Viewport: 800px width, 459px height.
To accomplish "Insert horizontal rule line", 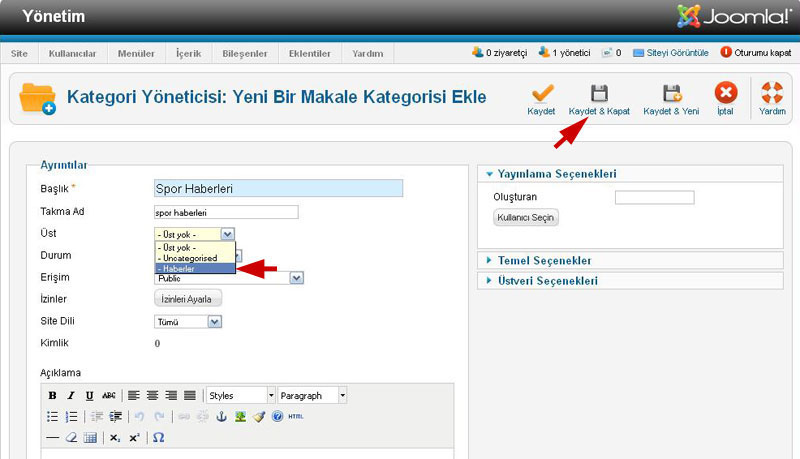I will click(x=52, y=438).
